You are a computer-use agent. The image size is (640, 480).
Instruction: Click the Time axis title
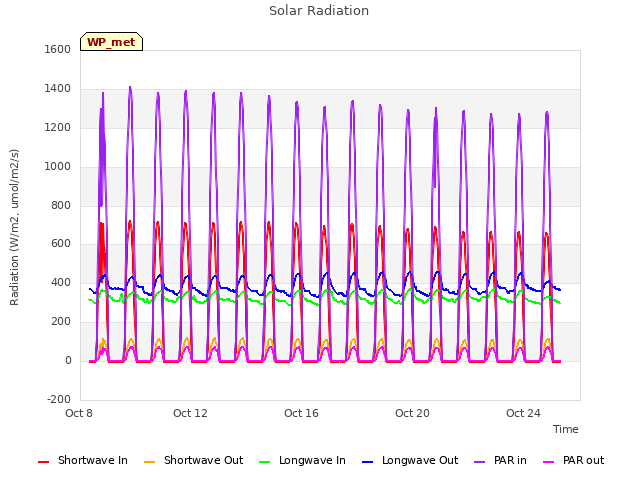566,429
